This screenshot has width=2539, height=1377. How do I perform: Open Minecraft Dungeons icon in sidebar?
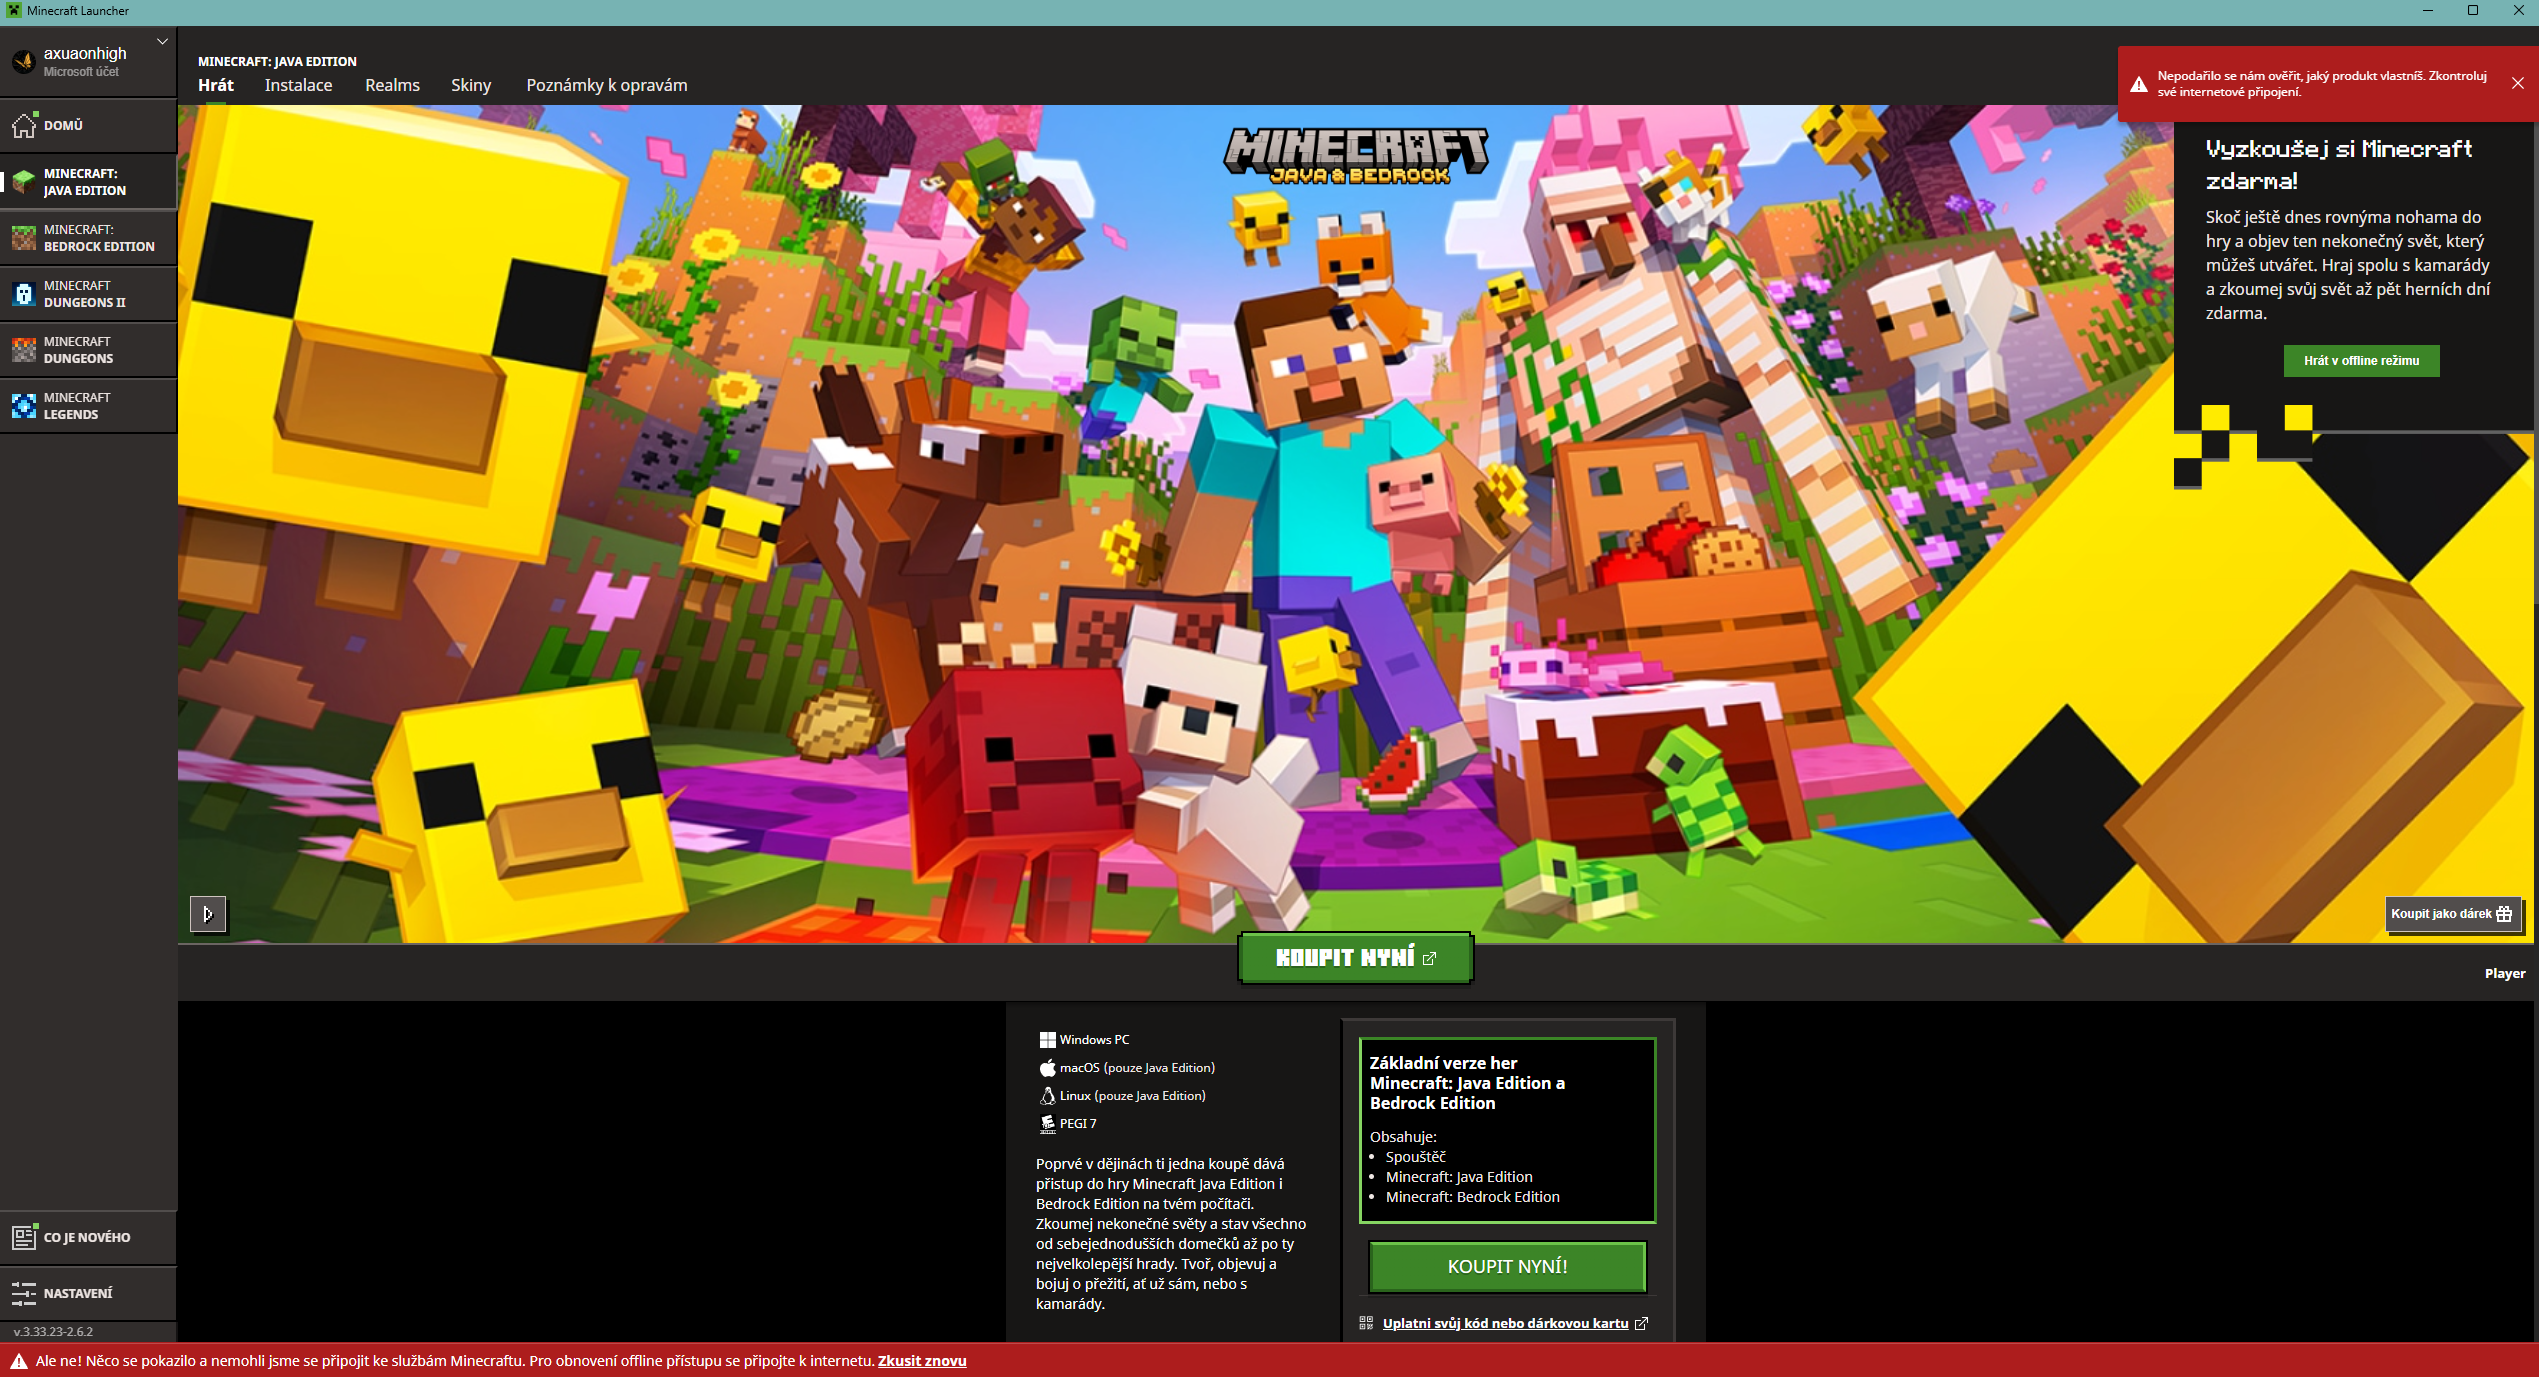pos(24,350)
